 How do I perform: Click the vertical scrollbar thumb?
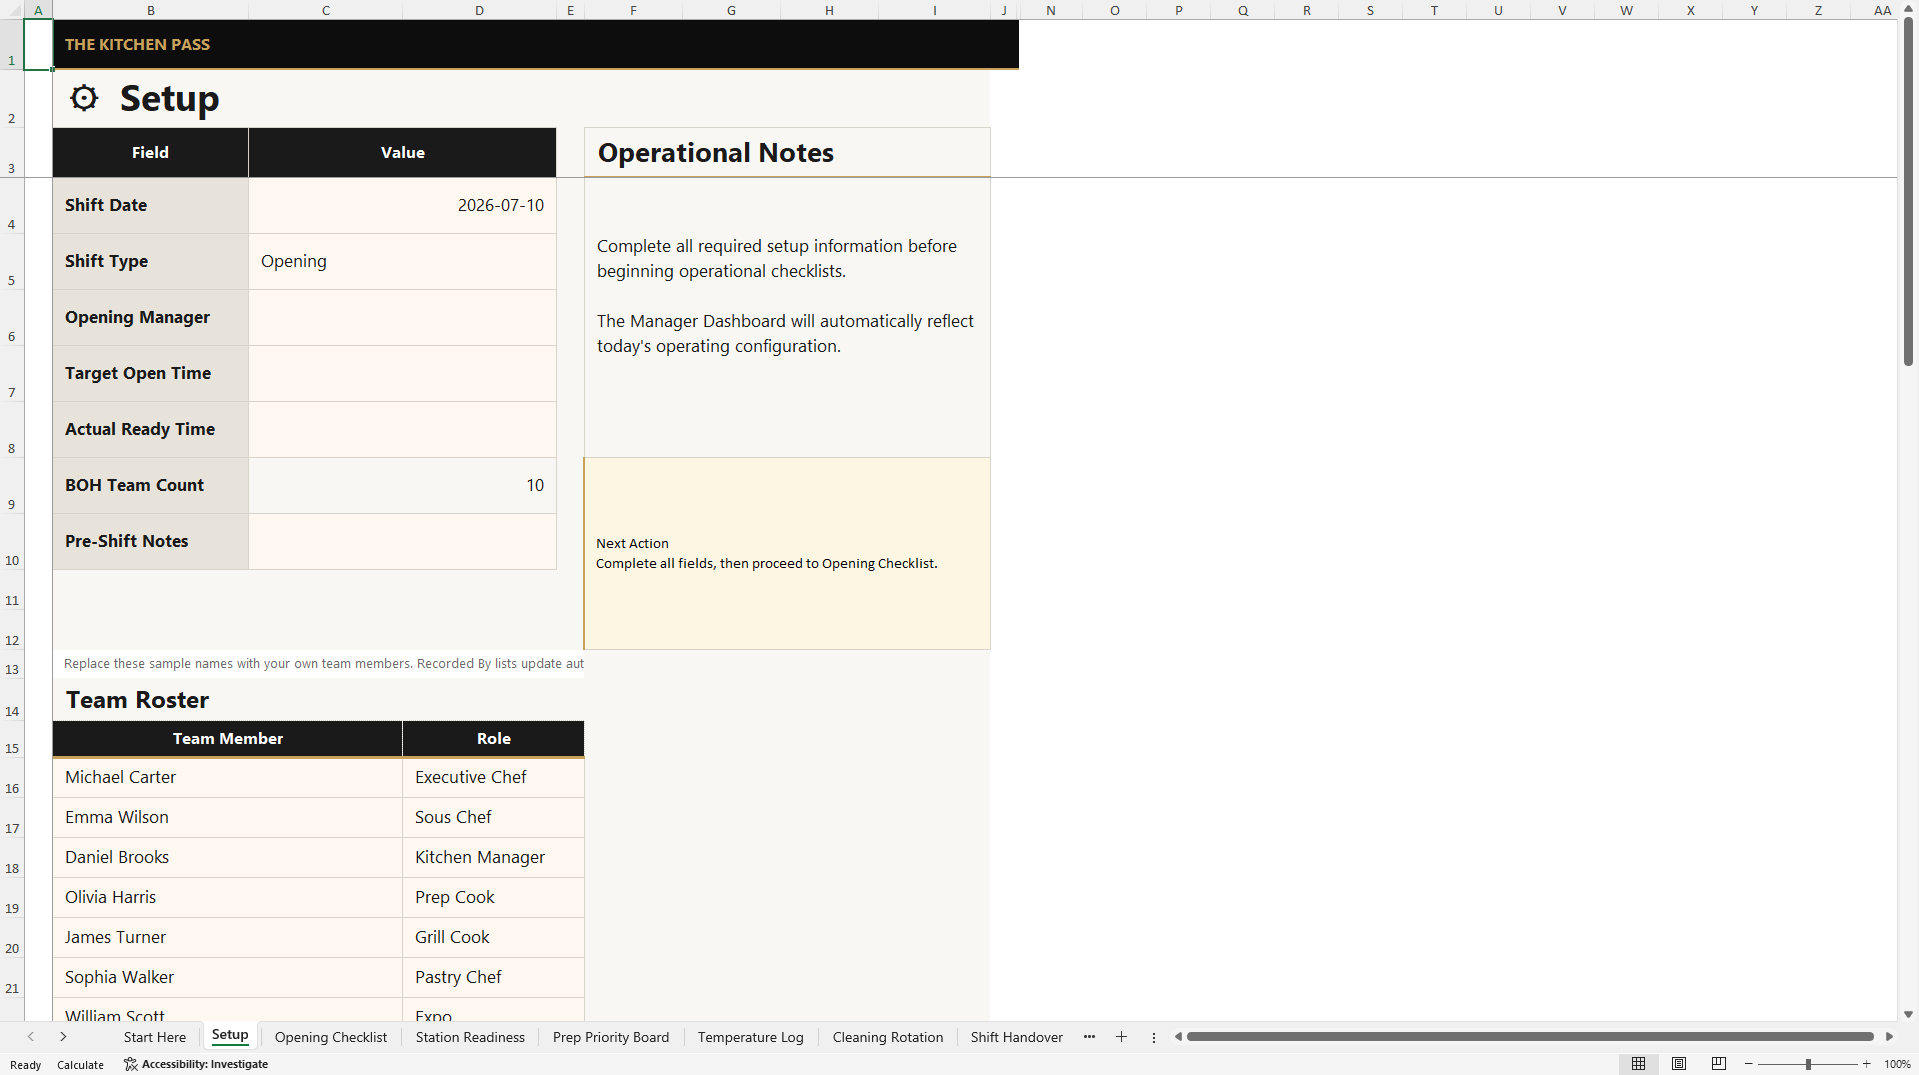(1908, 190)
